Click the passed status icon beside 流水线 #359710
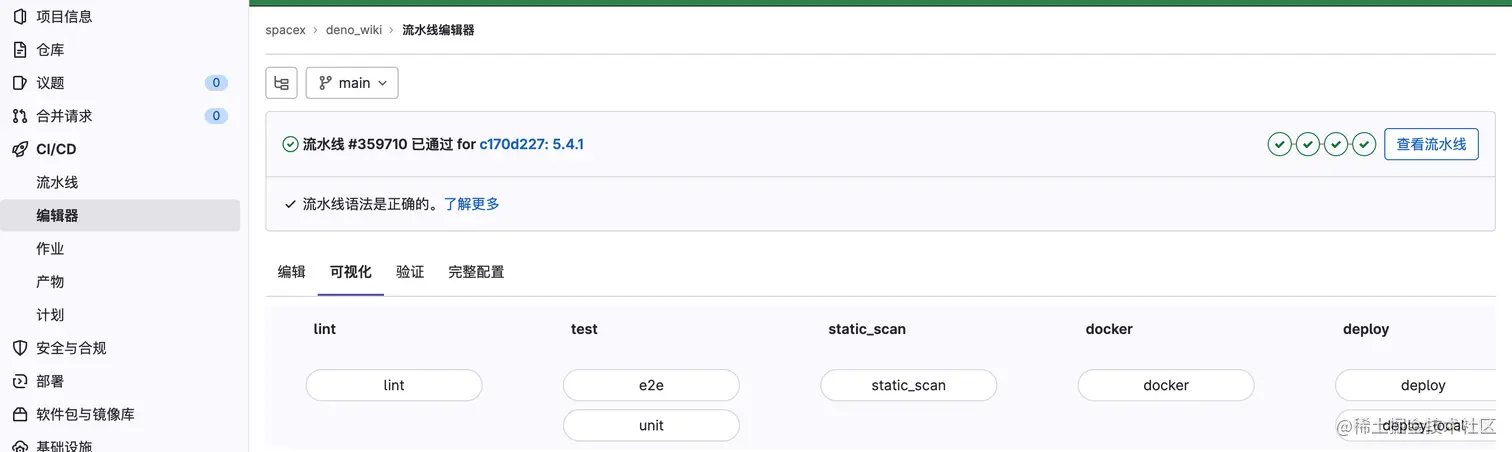1512x452 pixels. click(290, 144)
